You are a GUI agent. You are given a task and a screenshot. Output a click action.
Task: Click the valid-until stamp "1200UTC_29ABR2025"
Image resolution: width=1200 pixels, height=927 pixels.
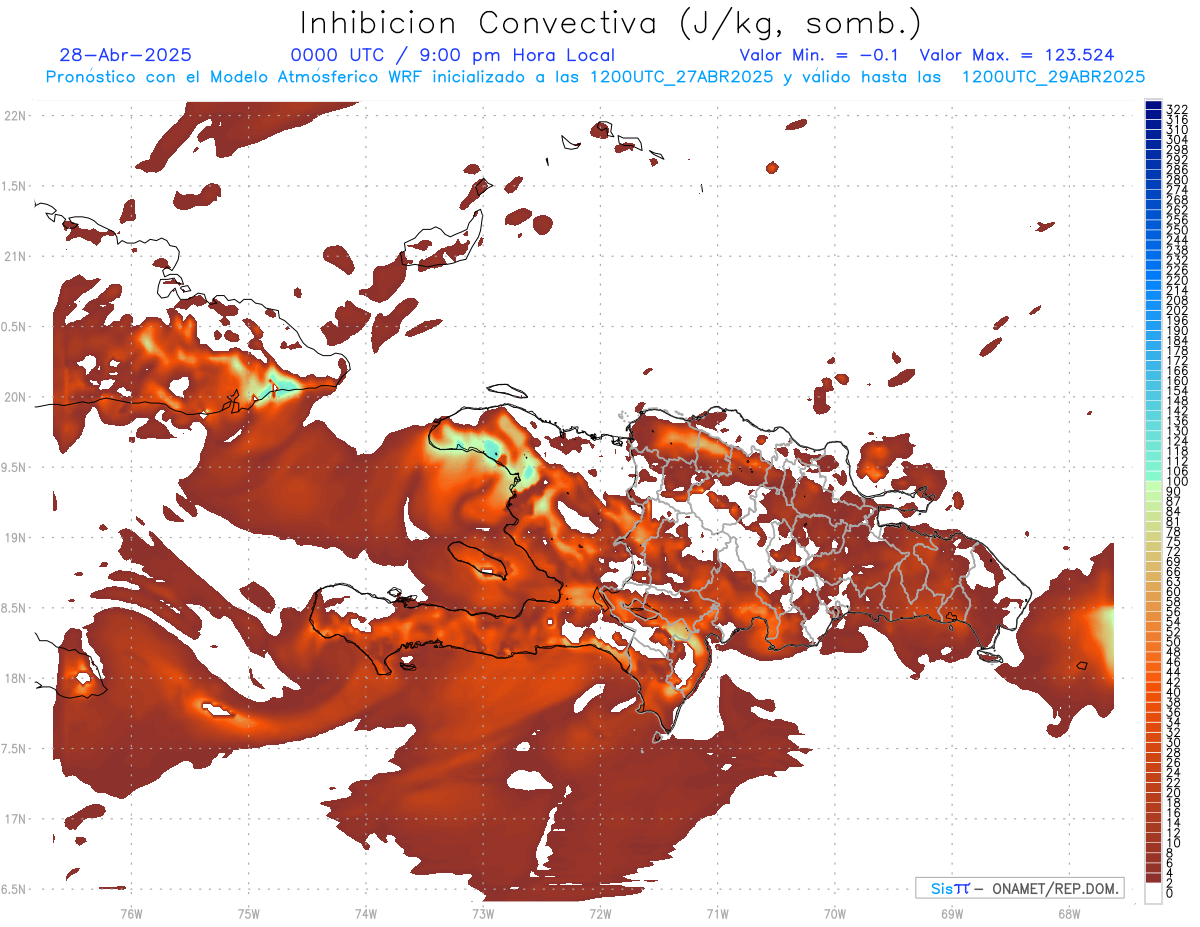(x=1053, y=77)
